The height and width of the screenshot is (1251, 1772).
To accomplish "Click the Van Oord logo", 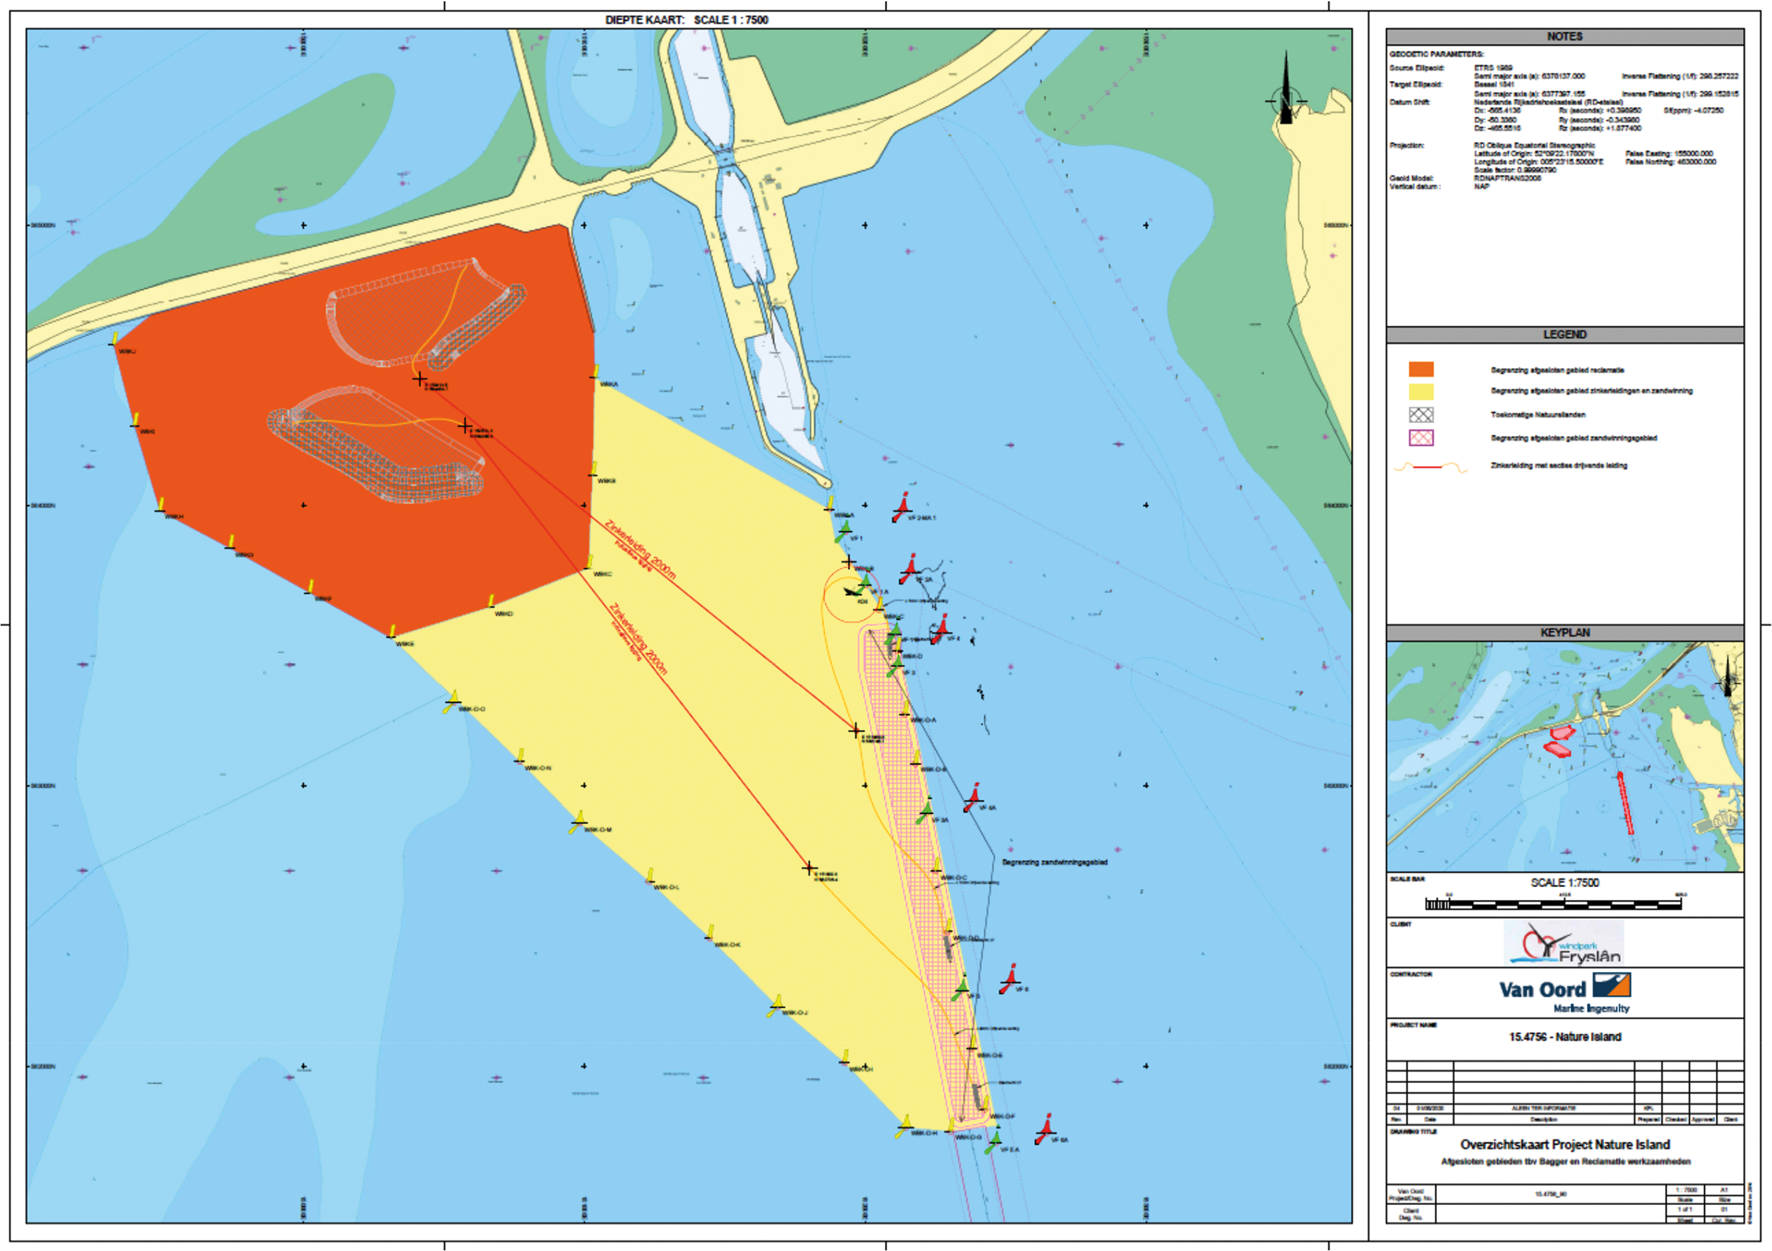I will point(1564,990).
